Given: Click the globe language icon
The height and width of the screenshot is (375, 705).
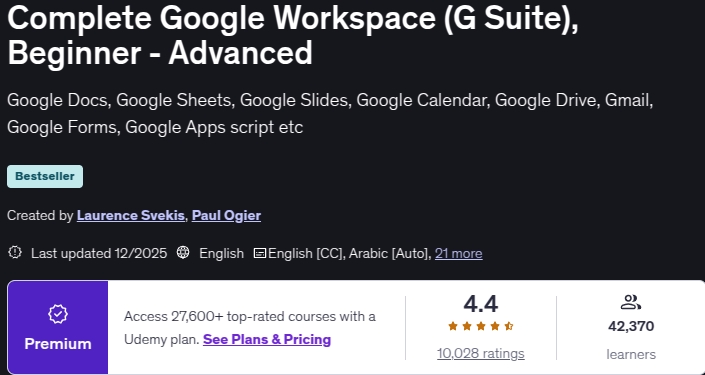Looking at the screenshot, I should pyautogui.click(x=183, y=252).
